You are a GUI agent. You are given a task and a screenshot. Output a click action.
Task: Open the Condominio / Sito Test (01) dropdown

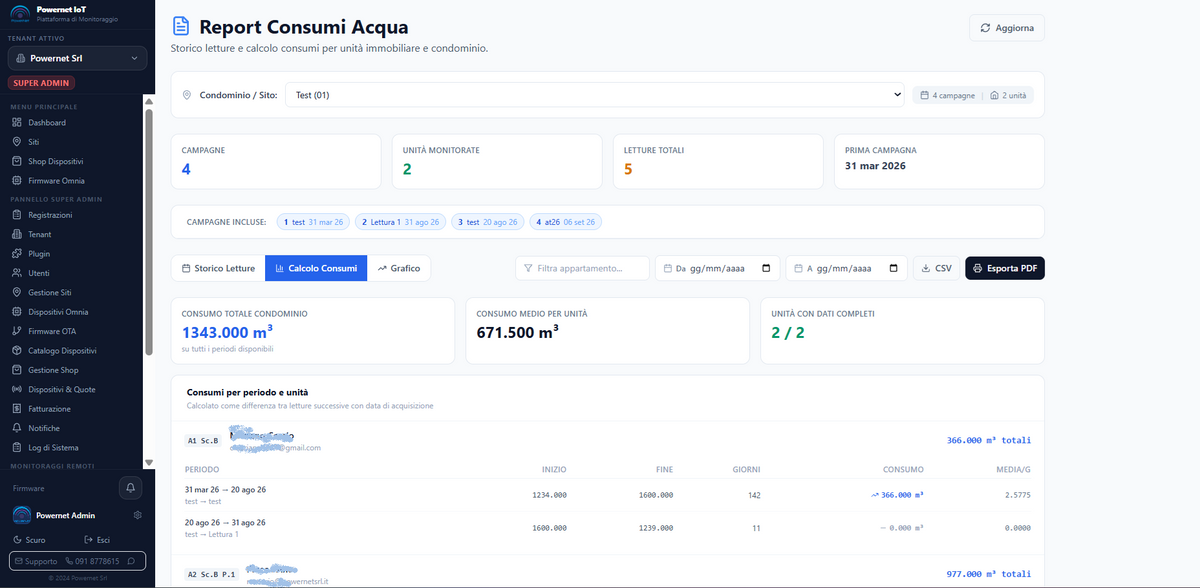(595, 95)
